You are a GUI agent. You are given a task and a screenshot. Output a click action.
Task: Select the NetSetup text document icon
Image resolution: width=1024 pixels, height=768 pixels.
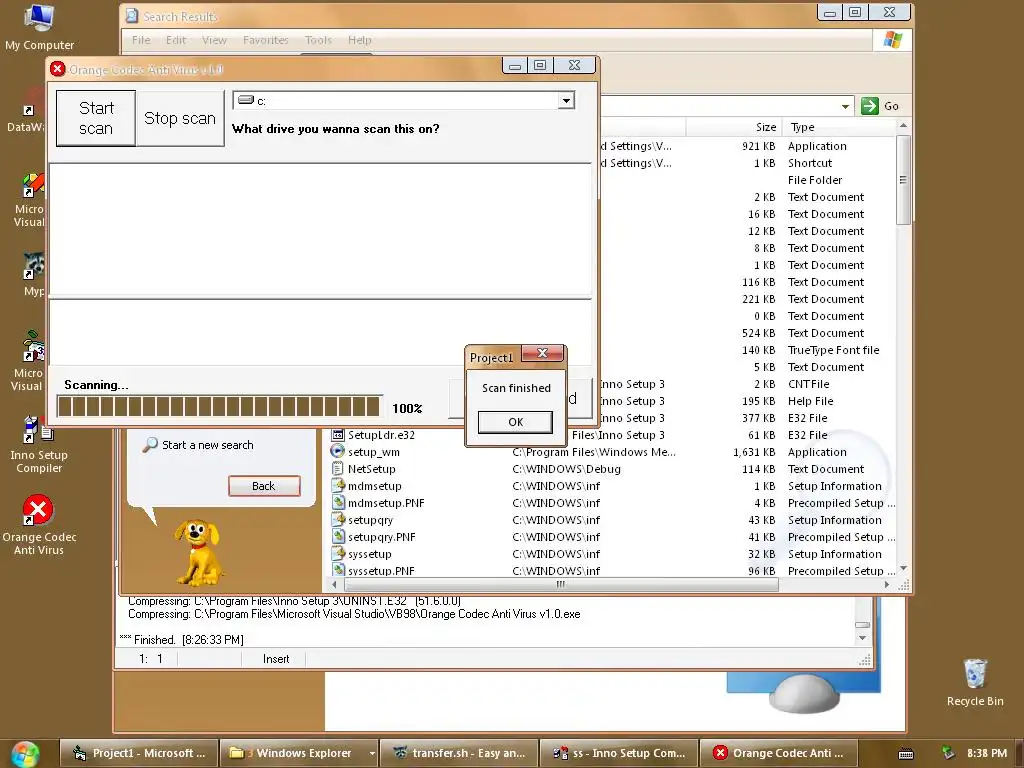338,469
